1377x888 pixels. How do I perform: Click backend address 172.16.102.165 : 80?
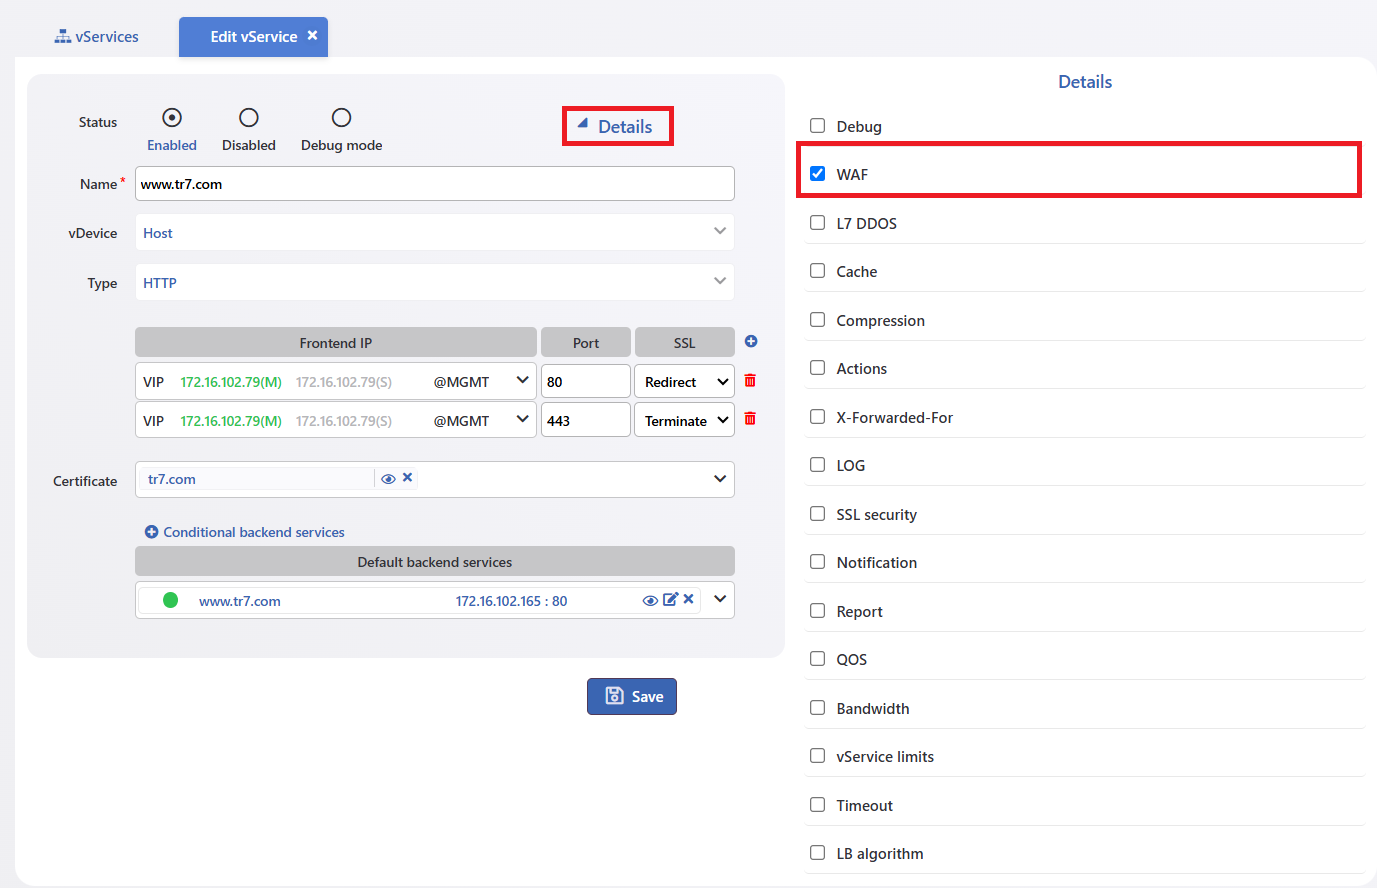coord(511,601)
